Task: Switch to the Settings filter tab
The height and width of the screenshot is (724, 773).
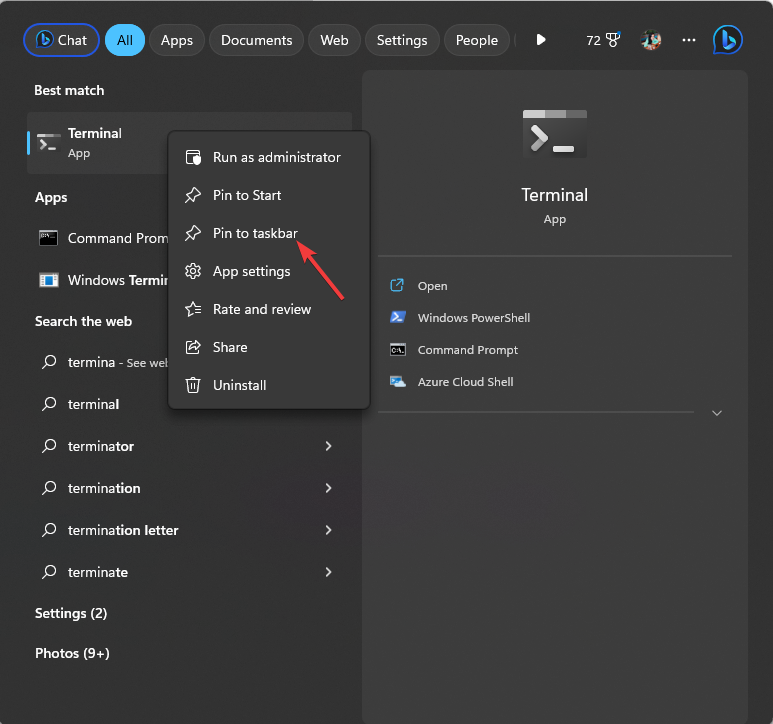Action: point(402,40)
